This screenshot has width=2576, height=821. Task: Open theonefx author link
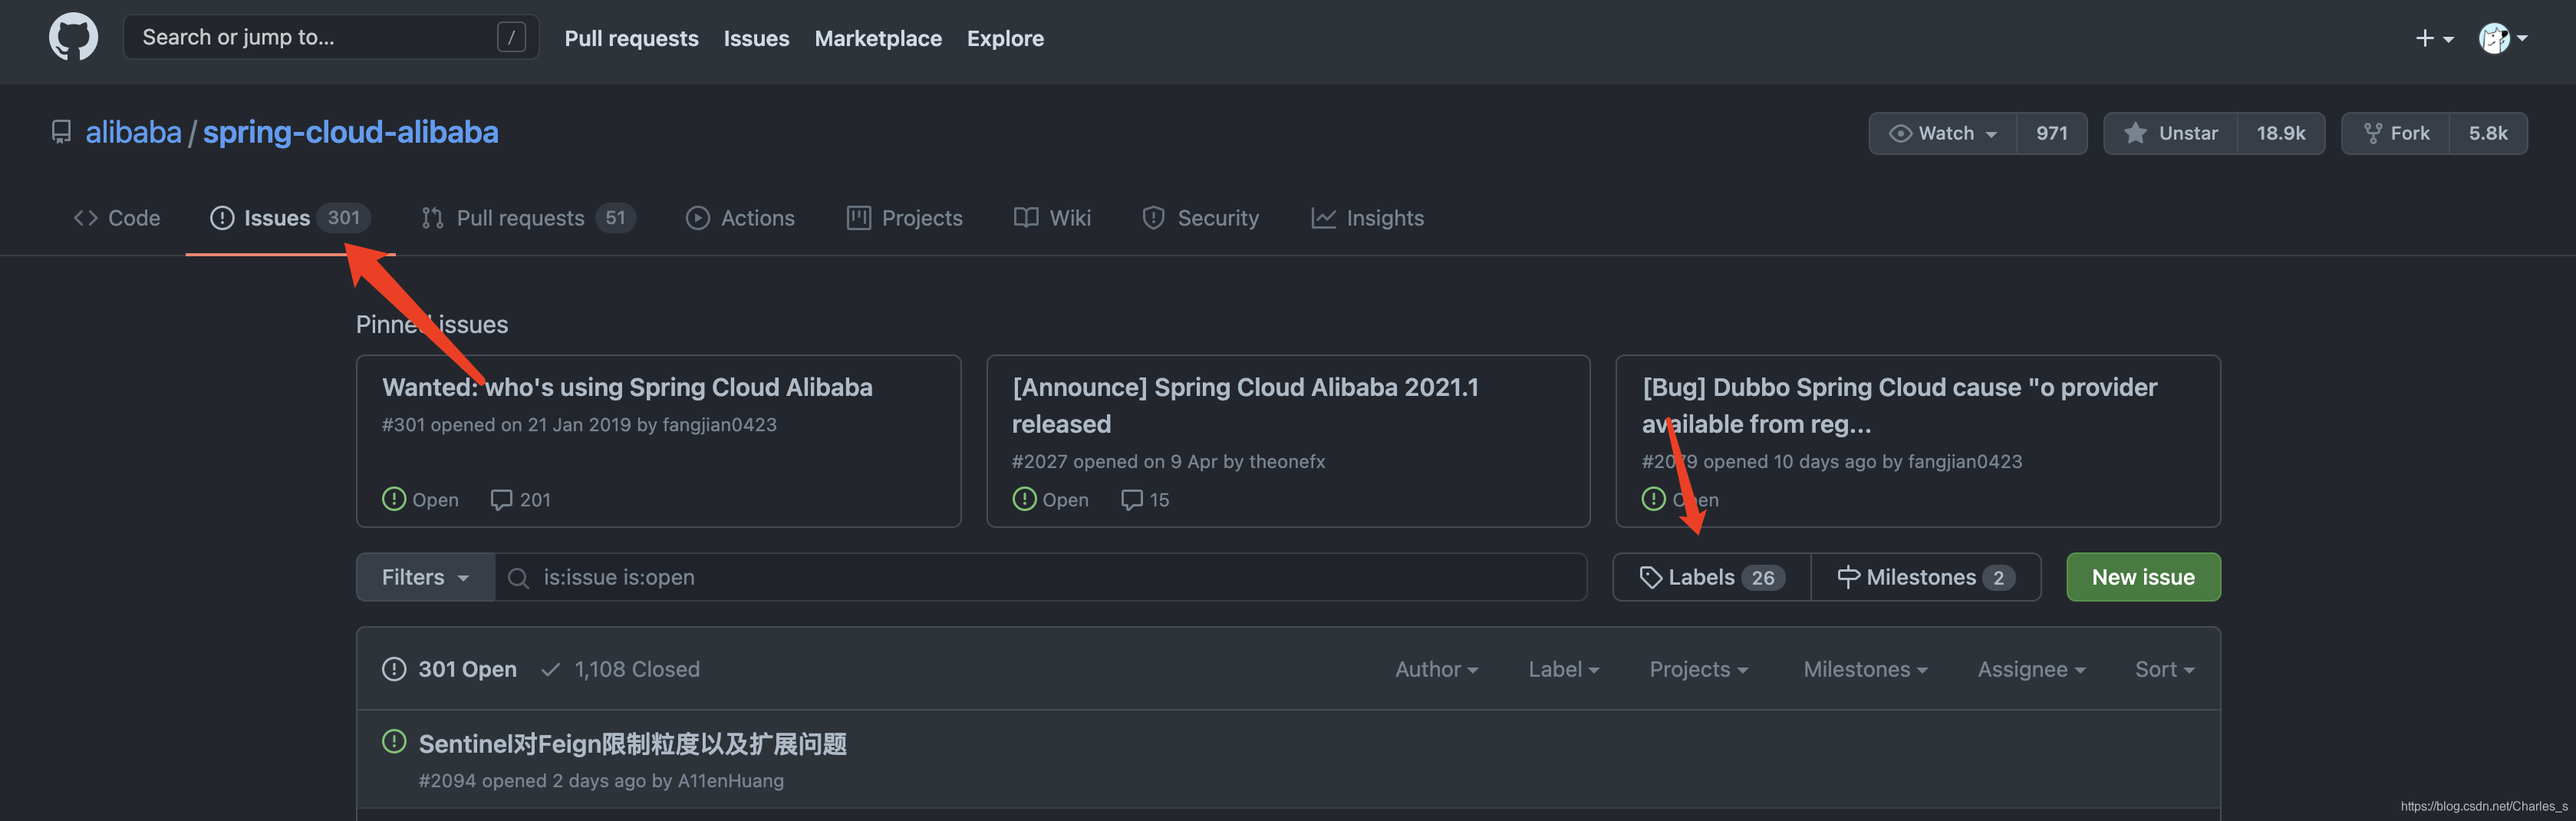tap(1287, 461)
